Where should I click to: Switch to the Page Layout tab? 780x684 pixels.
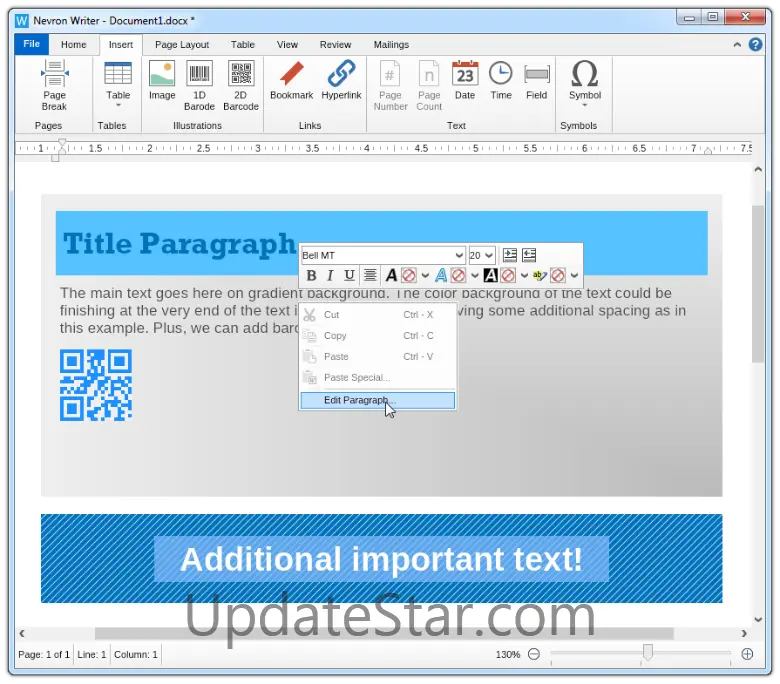tap(182, 45)
